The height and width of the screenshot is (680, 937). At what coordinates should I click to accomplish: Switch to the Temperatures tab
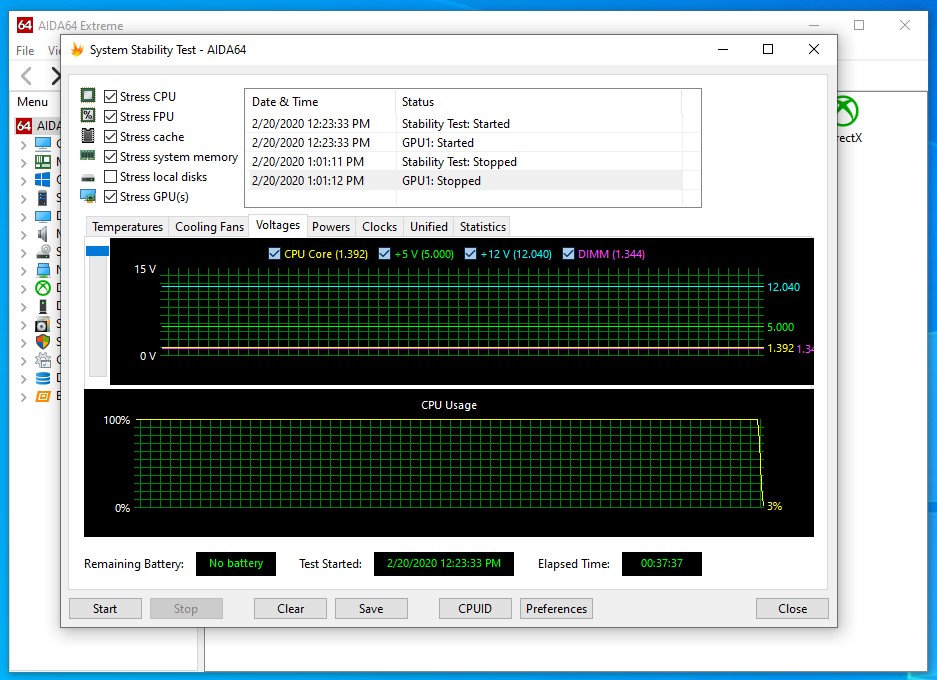127,227
